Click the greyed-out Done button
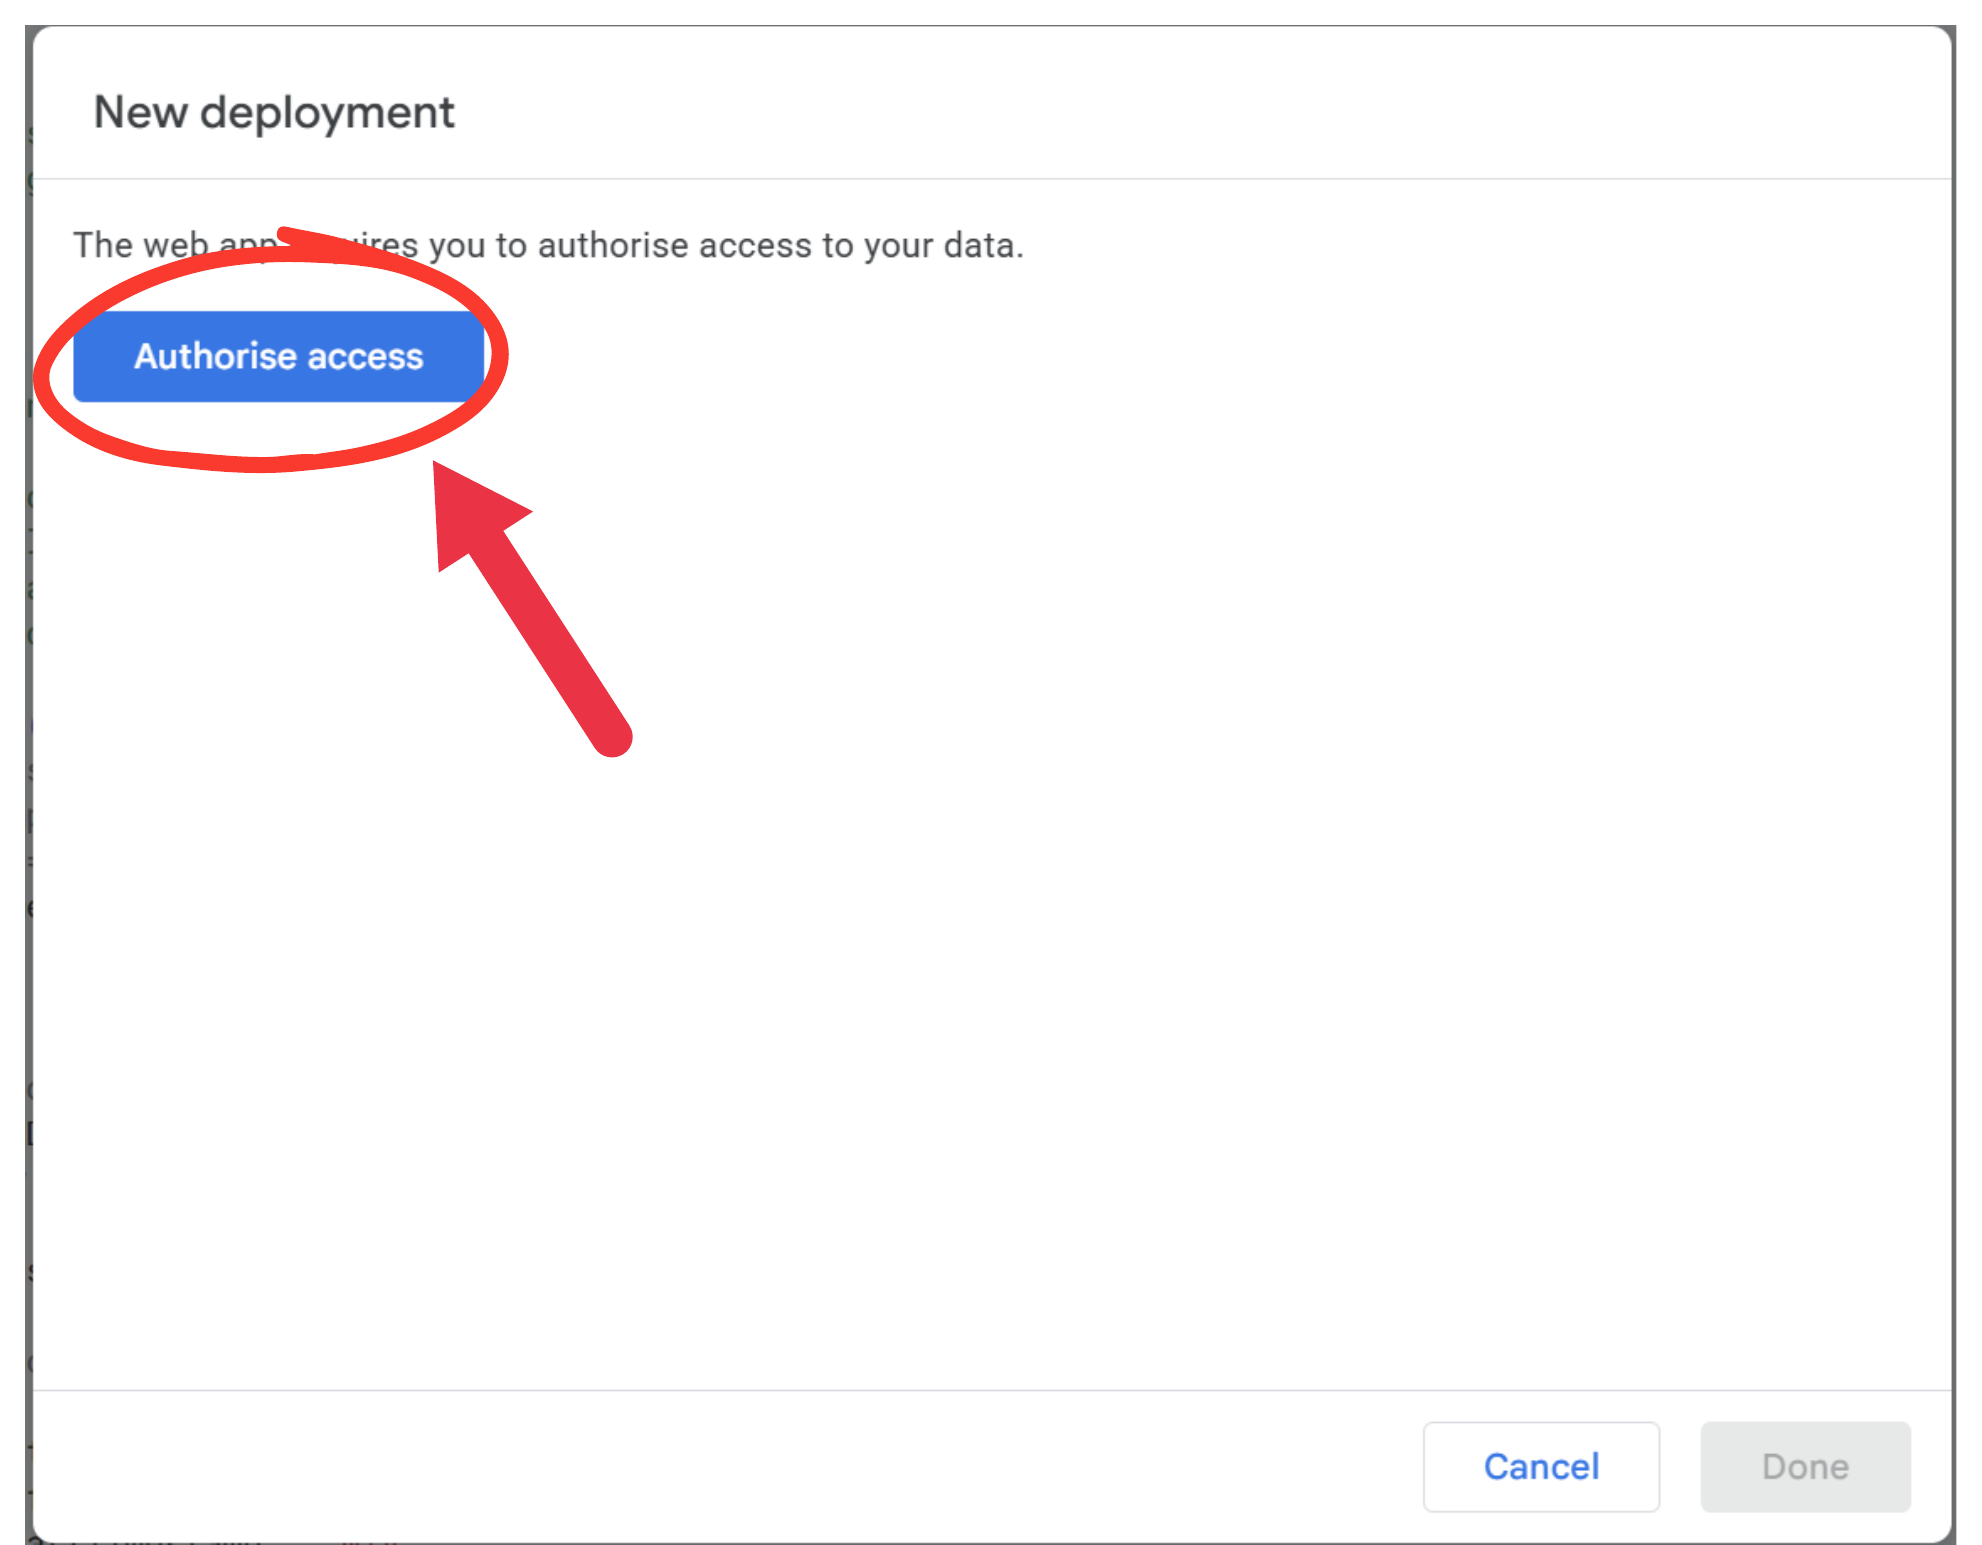The image size is (1982, 1545). coord(1805,1466)
